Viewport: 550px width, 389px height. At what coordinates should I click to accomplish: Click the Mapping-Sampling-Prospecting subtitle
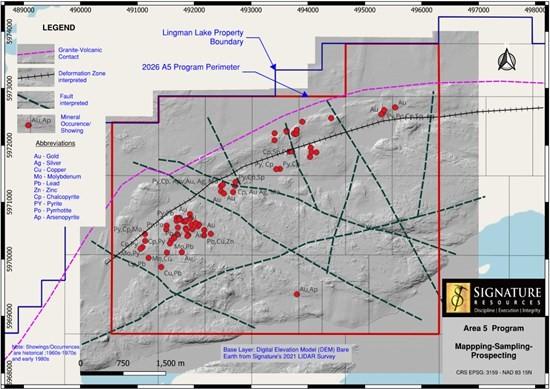[x=494, y=351]
